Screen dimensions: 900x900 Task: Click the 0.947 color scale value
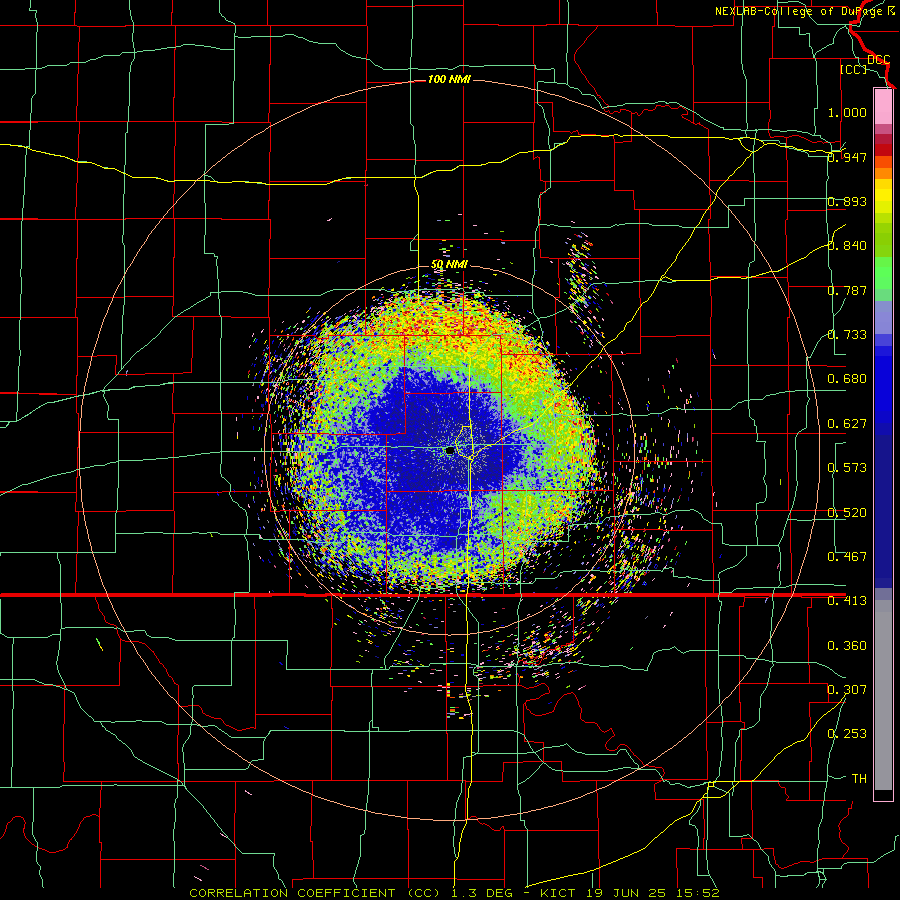coord(847,157)
